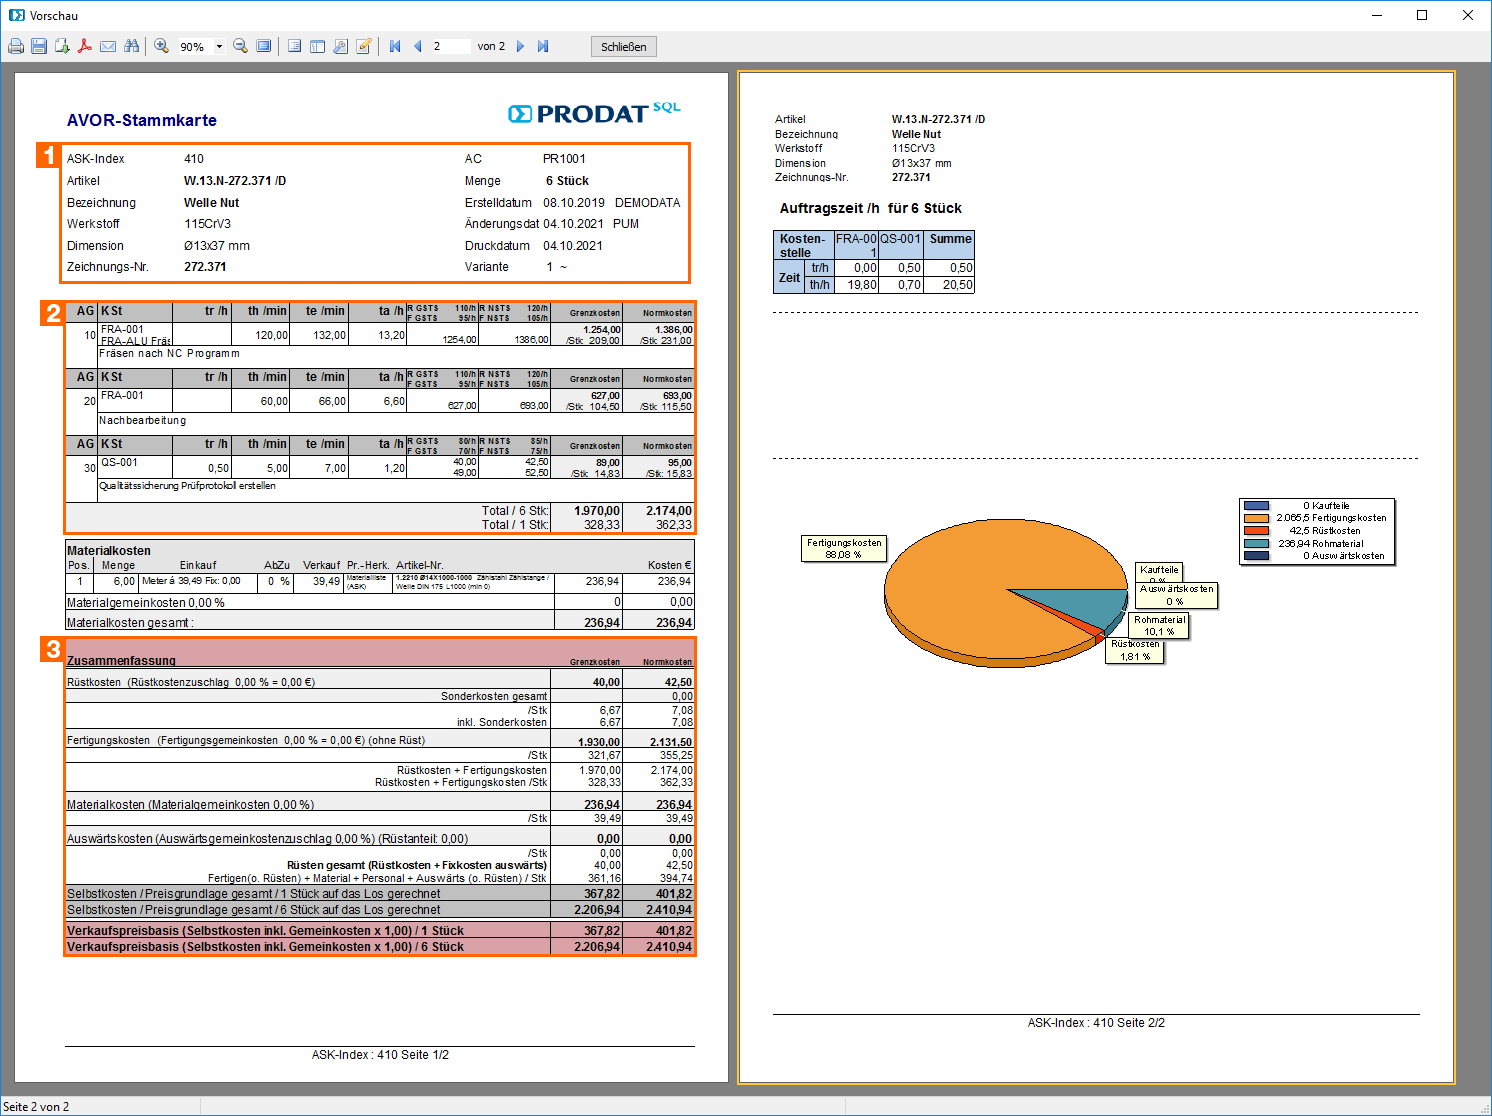Zoom out with the minus magnifier
1492x1116 pixels.
240,46
